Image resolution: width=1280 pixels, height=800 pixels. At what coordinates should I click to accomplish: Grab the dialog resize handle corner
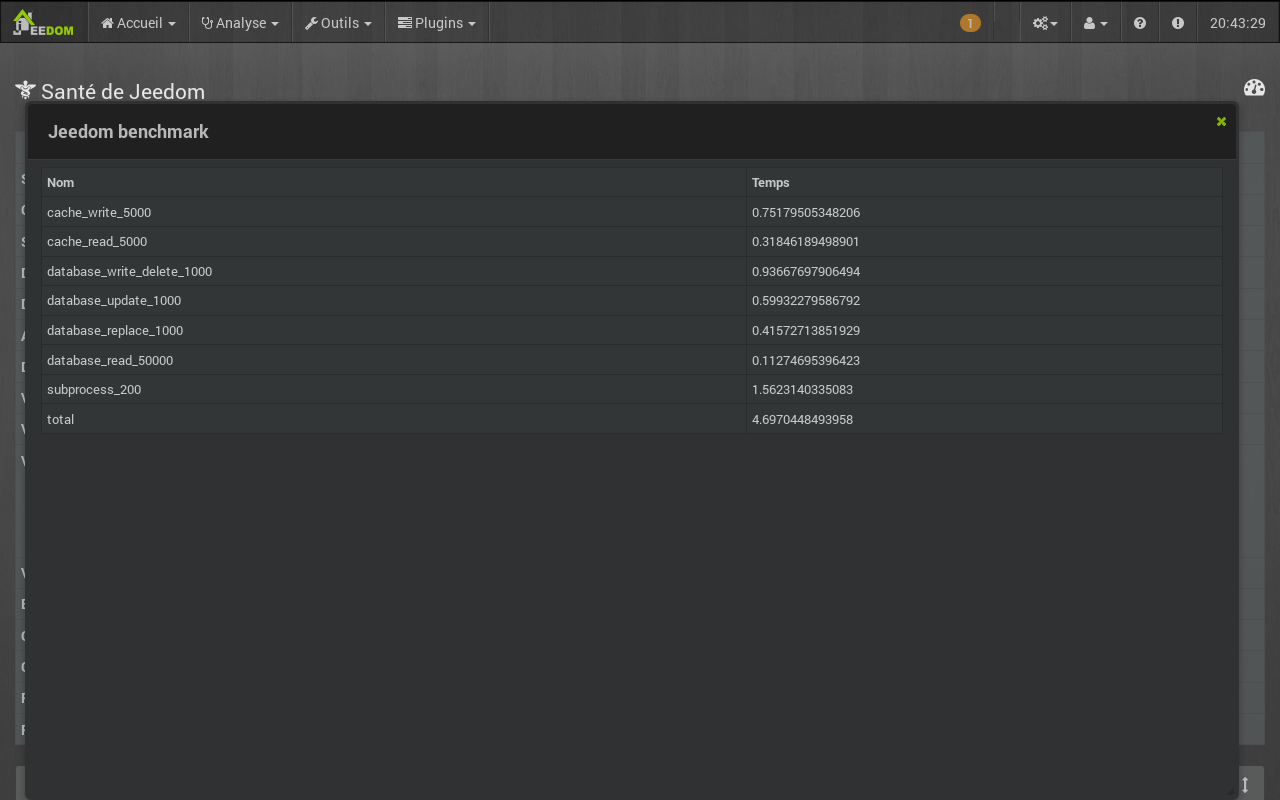tap(1230, 791)
